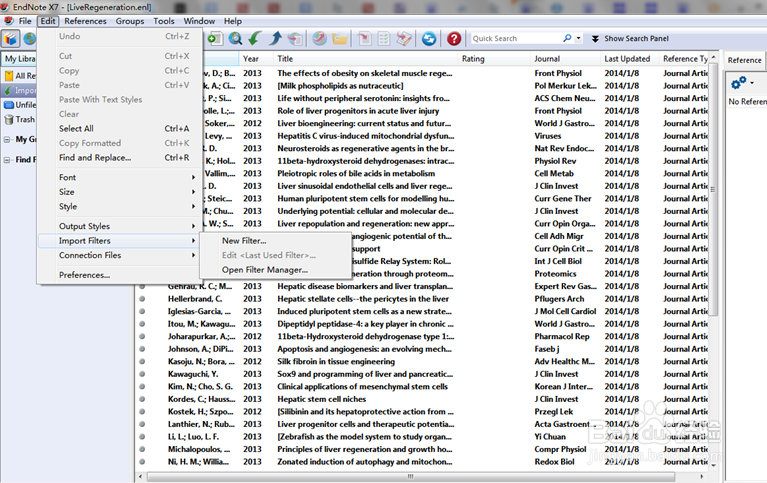767x483 pixels.
Task: Click the Import green arrow icon
Action: 255,39
